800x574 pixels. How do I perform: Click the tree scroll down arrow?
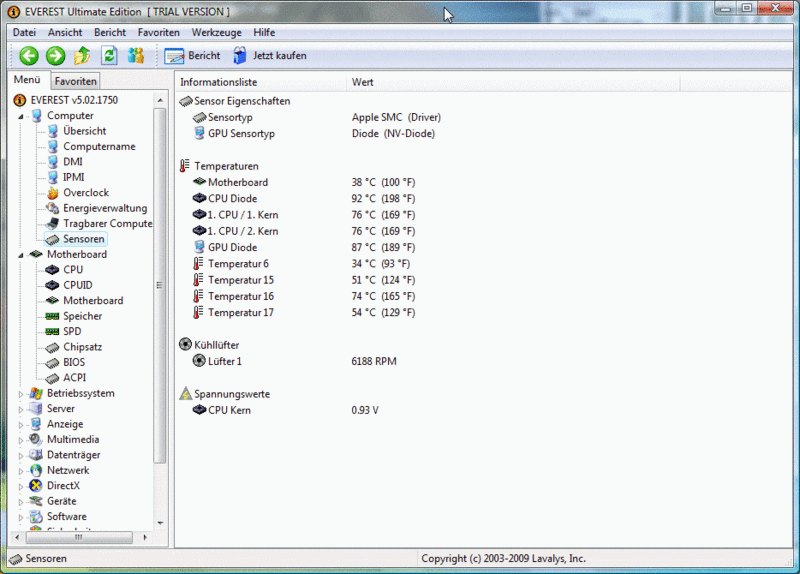(160, 523)
